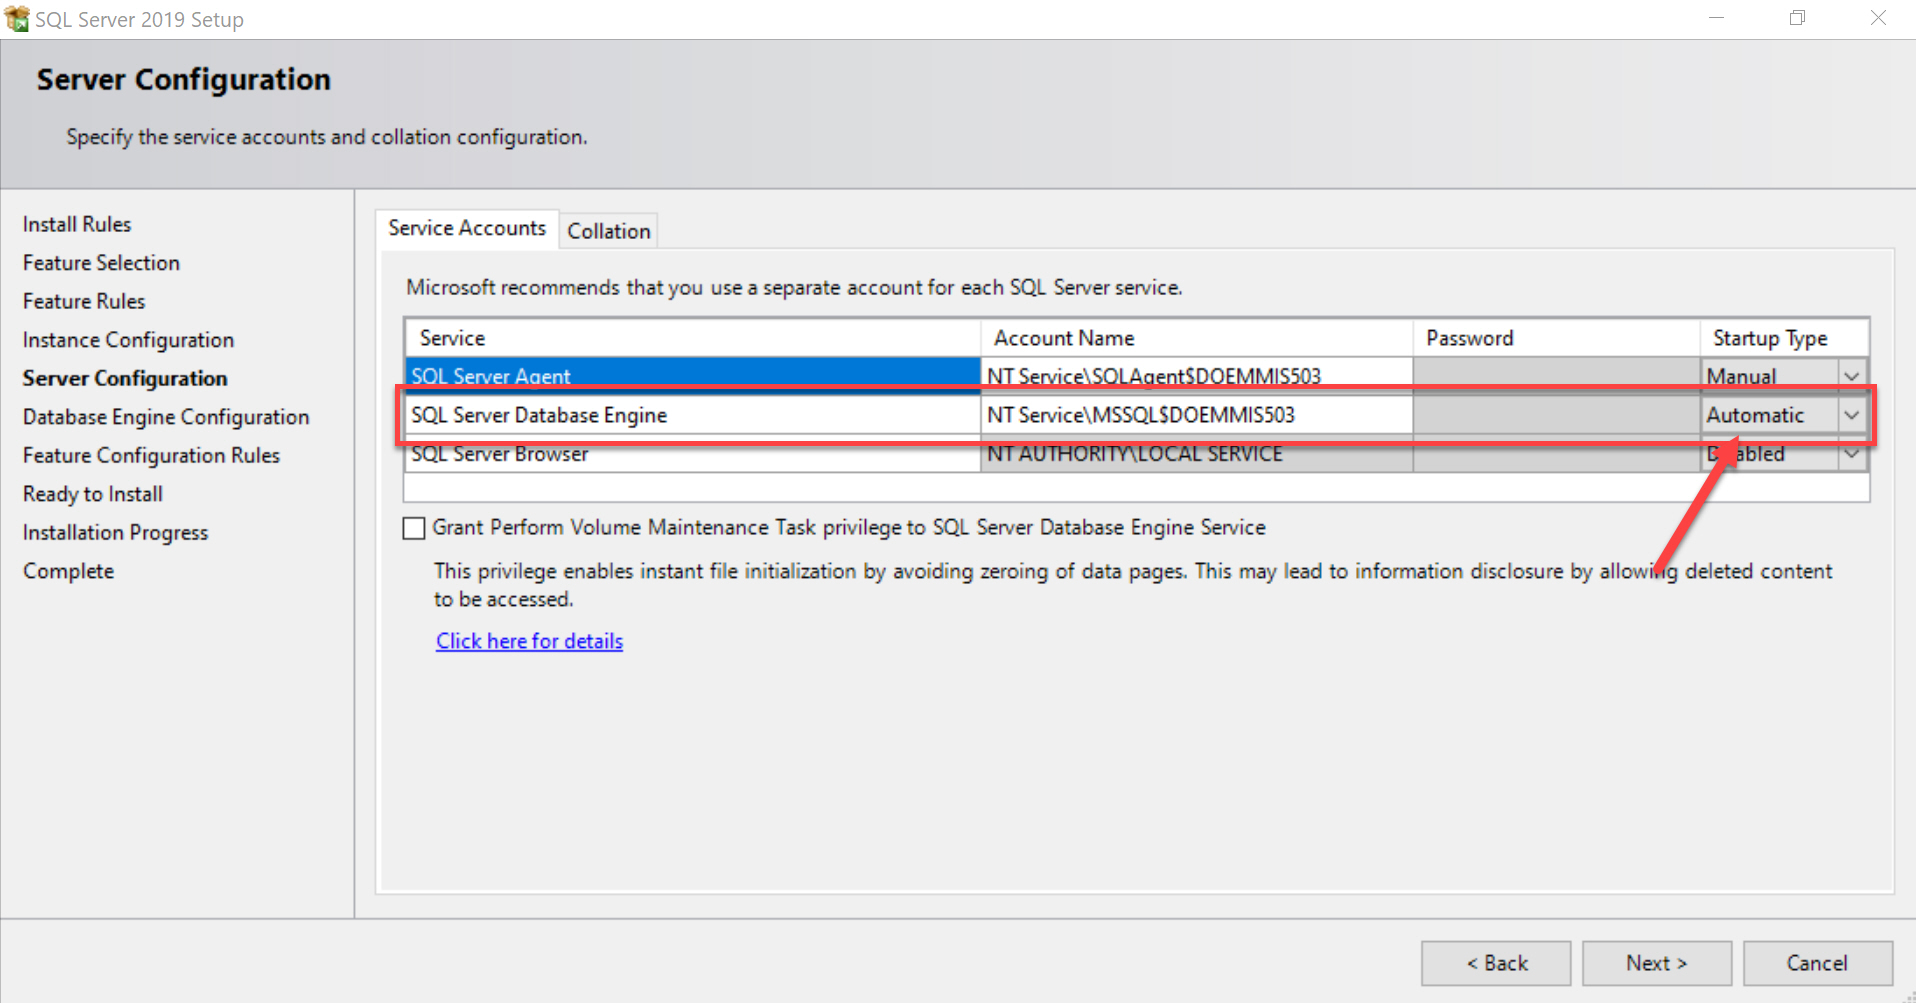1916x1003 pixels.
Task: Click the MSSQL$DOEMMIS503 account name cell
Action: click(1197, 415)
